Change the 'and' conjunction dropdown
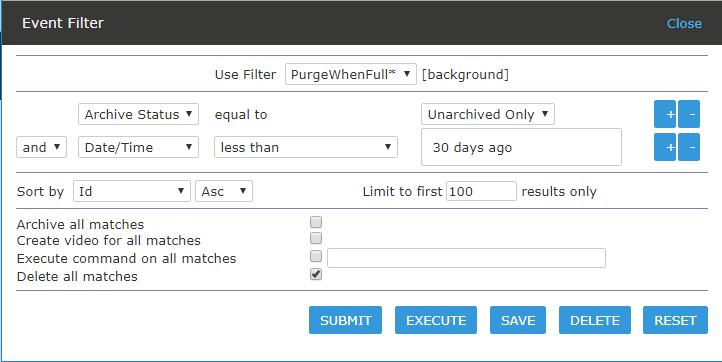 (x=41, y=147)
